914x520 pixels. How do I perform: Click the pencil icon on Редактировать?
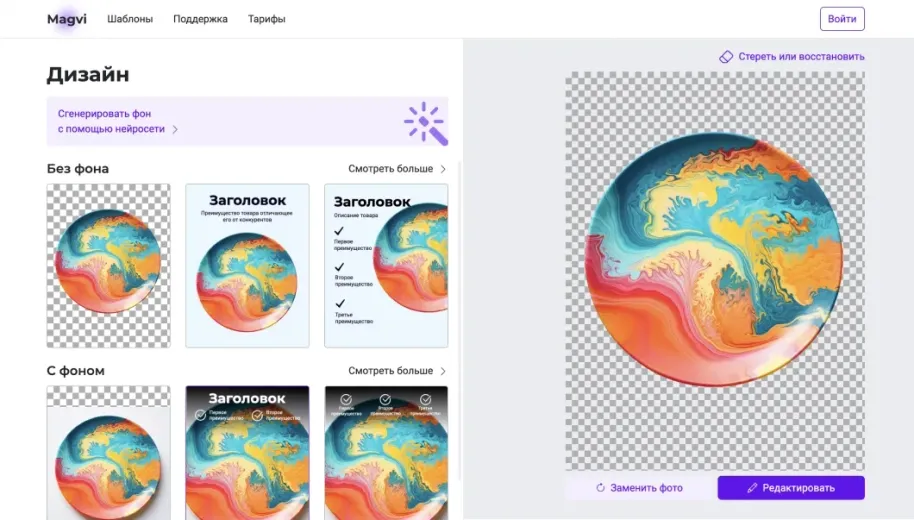752,488
